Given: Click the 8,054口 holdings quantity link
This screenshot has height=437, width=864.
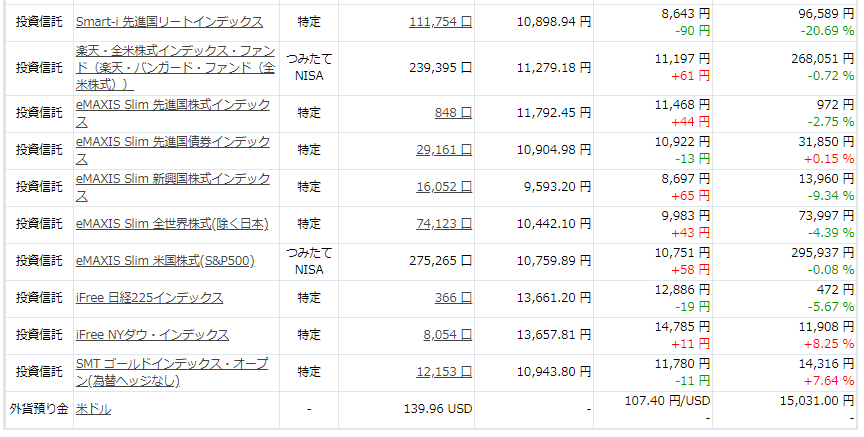Looking at the screenshot, I should click(x=448, y=335).
